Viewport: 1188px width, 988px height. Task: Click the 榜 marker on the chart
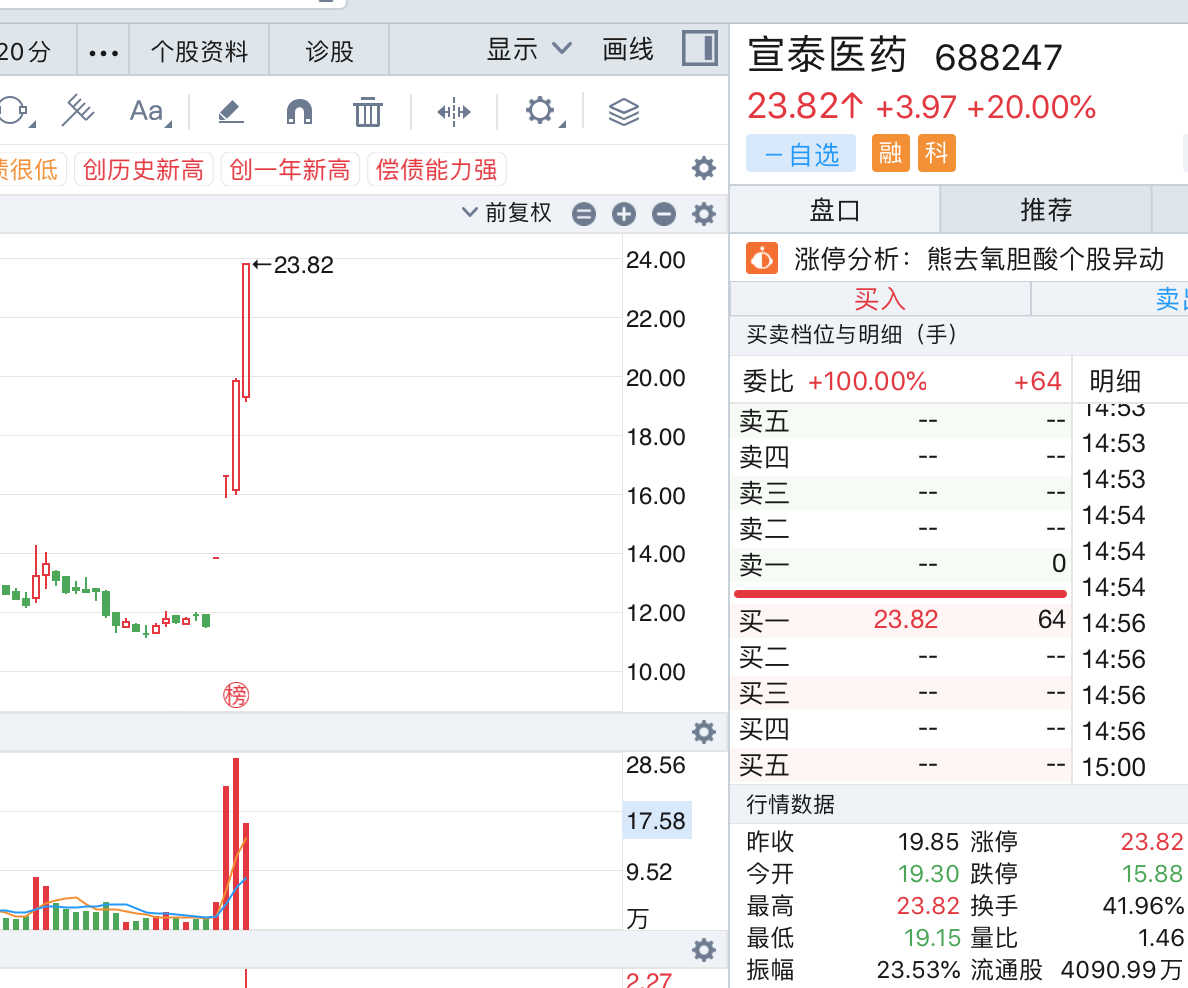237,695
